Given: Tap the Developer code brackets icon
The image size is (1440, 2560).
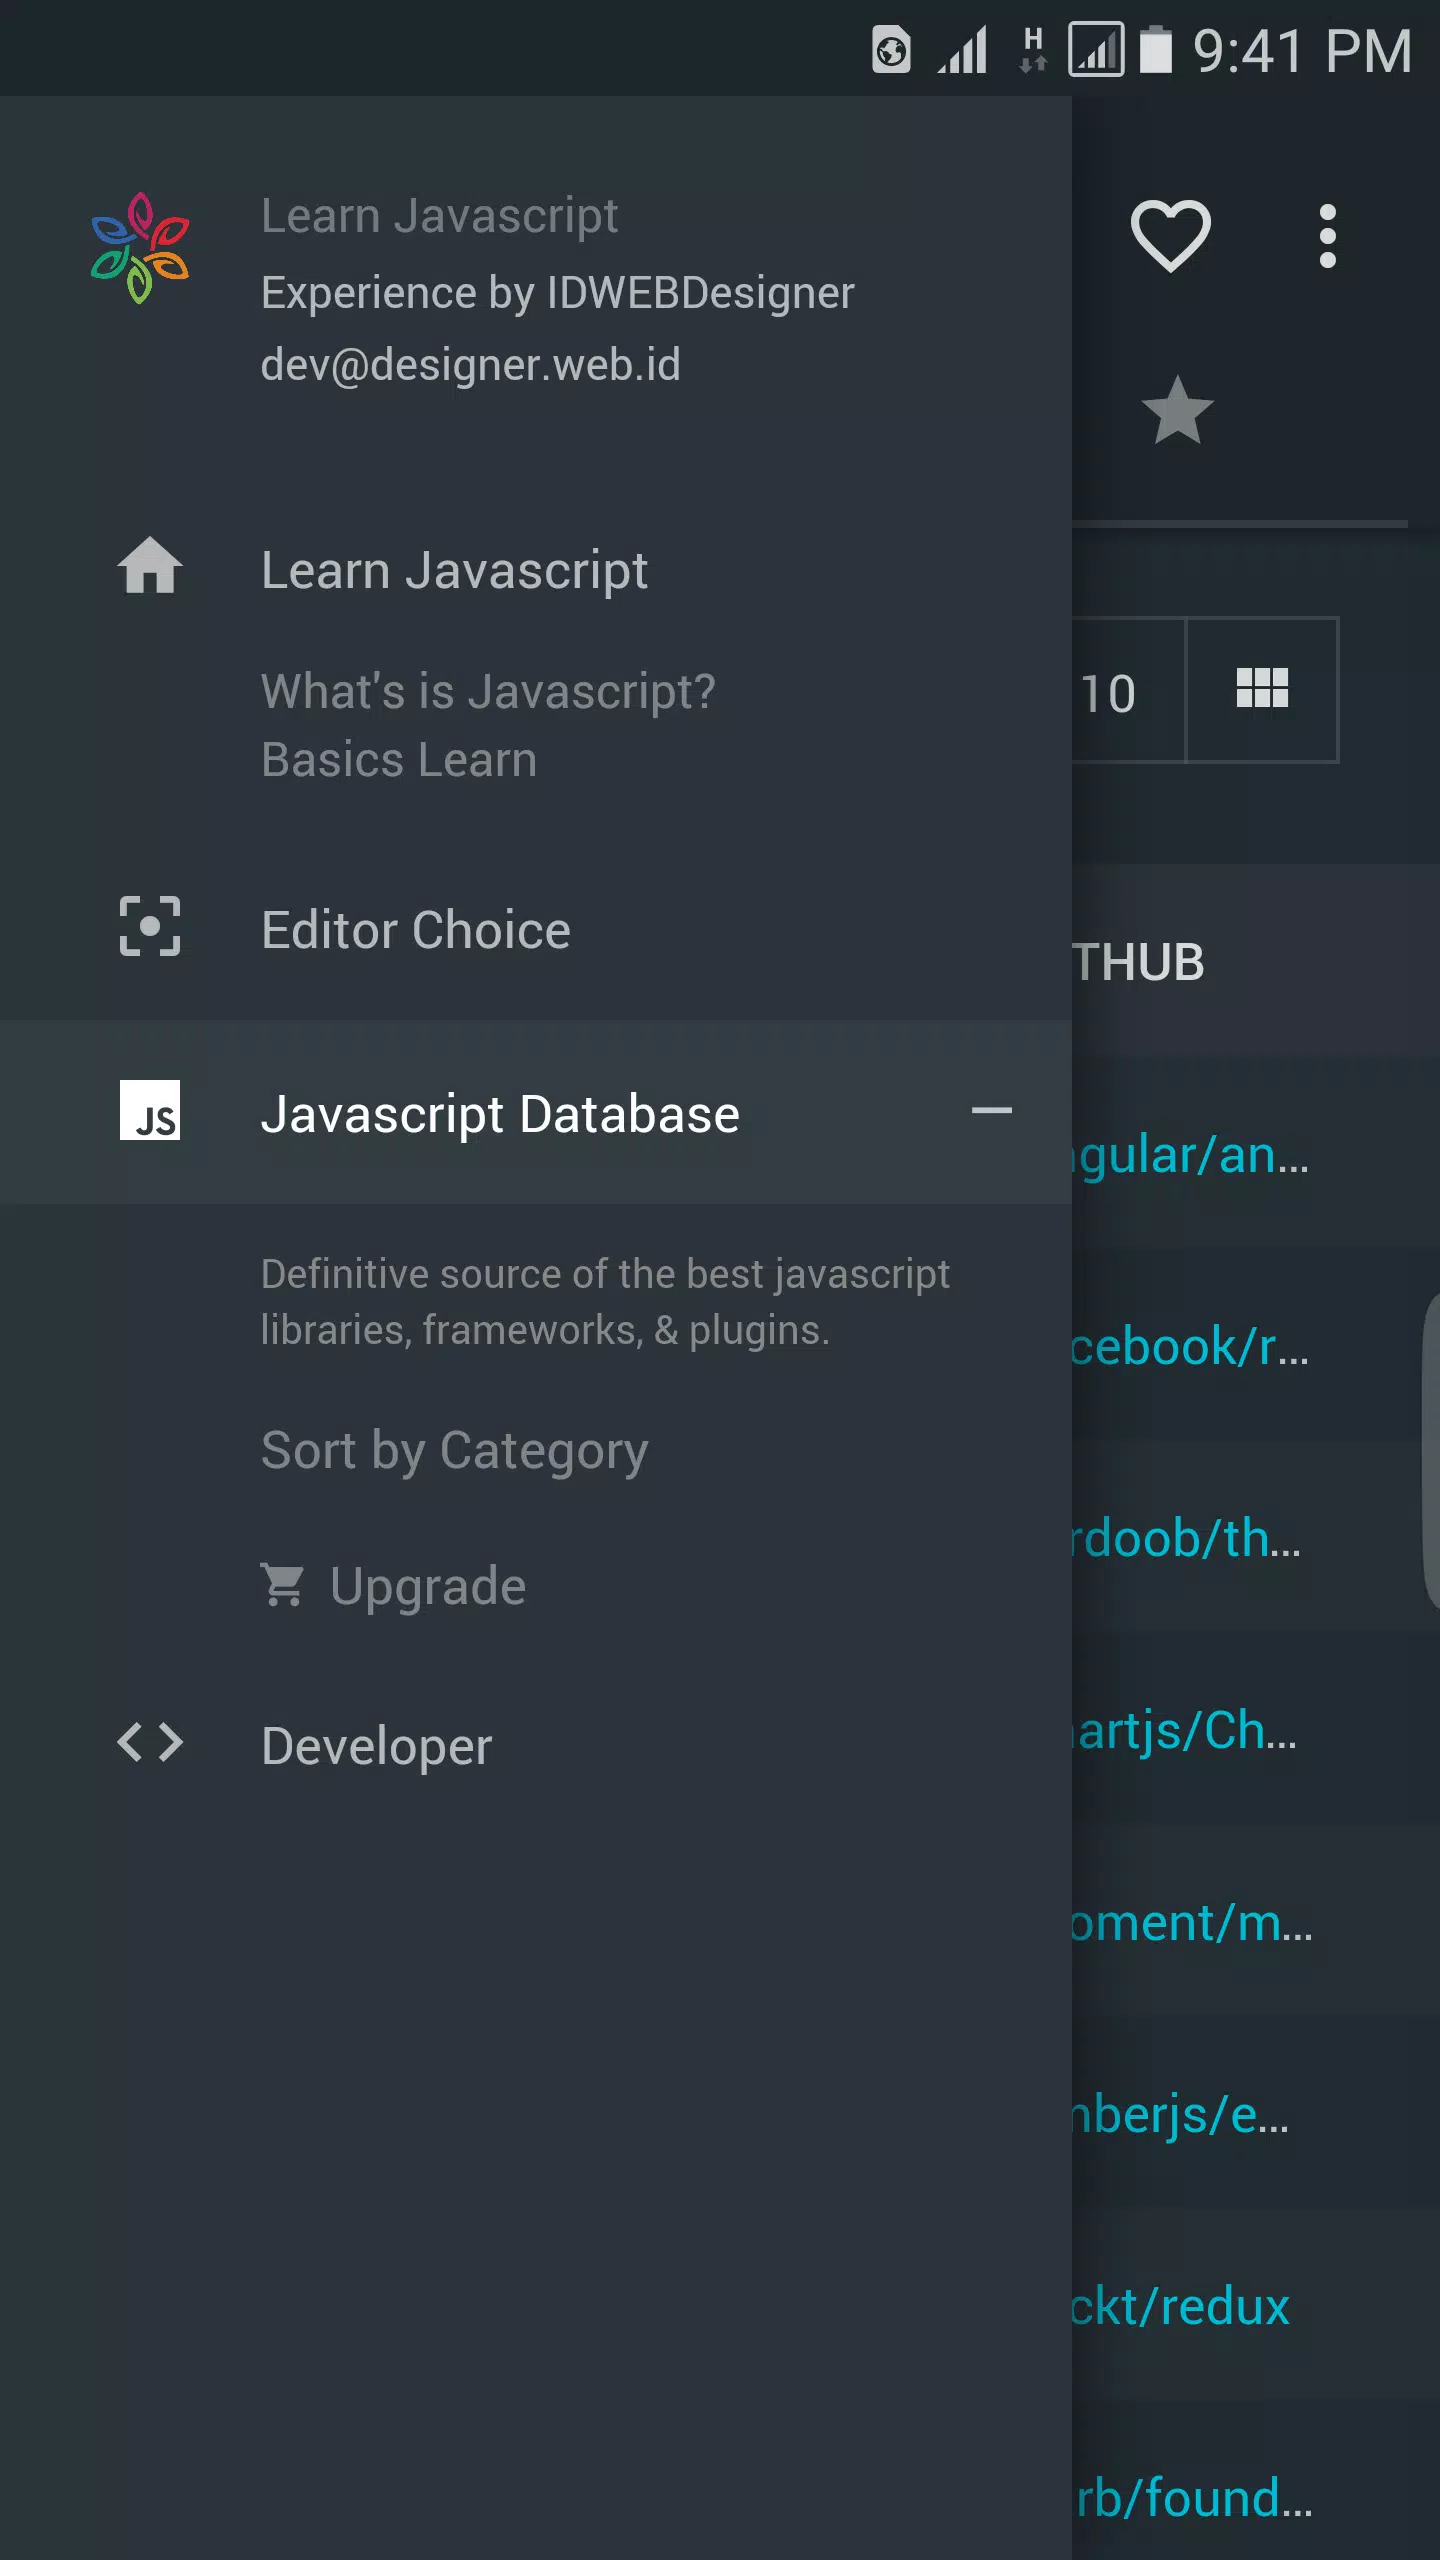Looking at the screenshot, I should click(x=150, y=1742).
